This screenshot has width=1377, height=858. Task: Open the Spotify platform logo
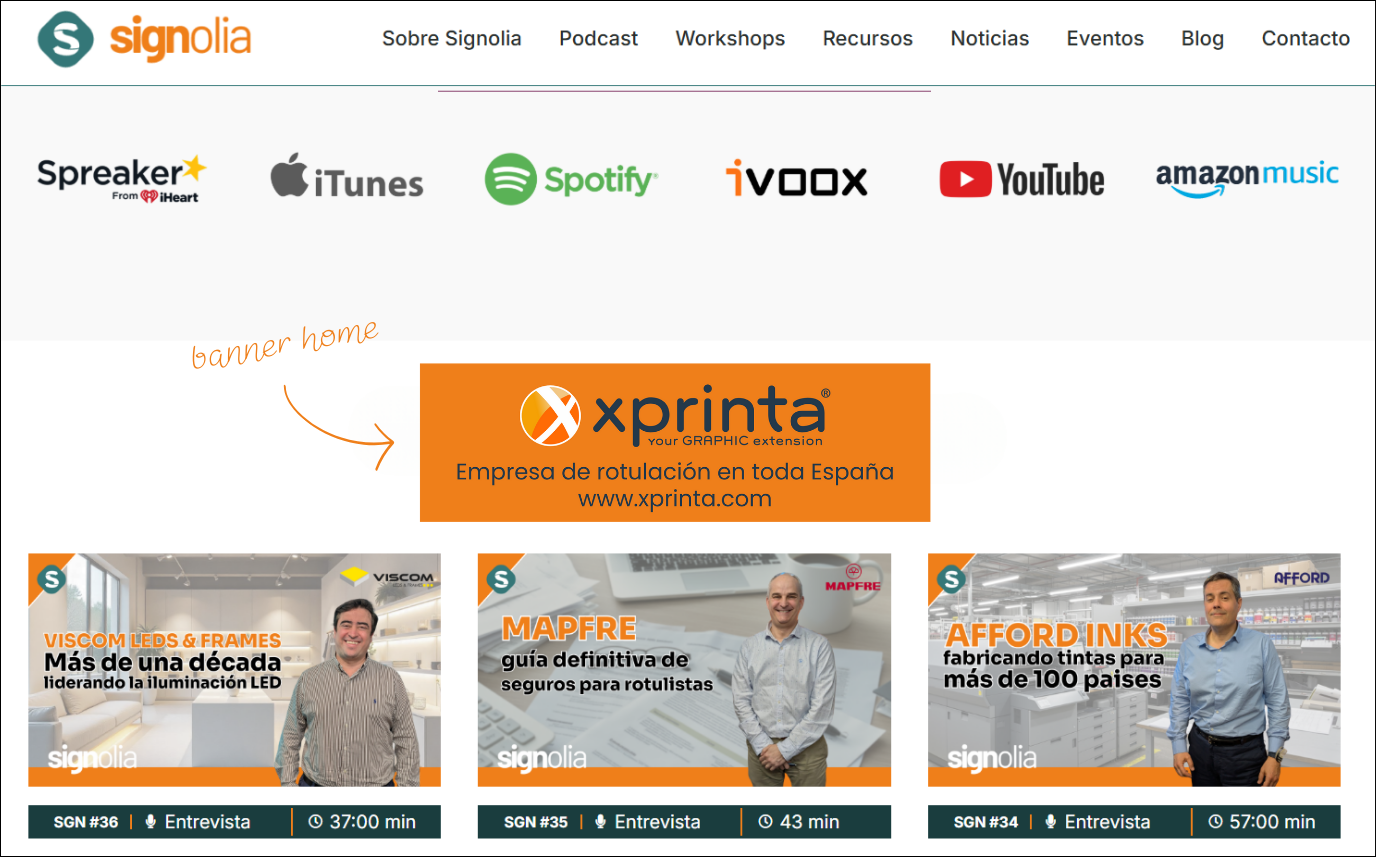pyautogui.click(x=571, y=179)
